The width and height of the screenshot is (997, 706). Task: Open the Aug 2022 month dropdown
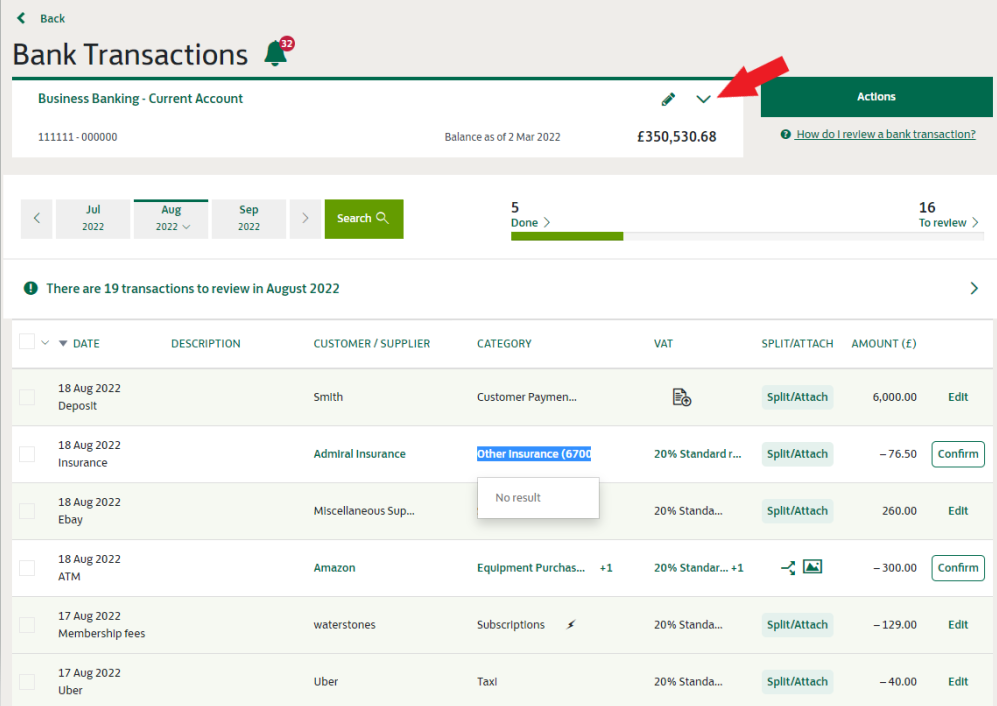pyautogui.click(x=171, y=219)
